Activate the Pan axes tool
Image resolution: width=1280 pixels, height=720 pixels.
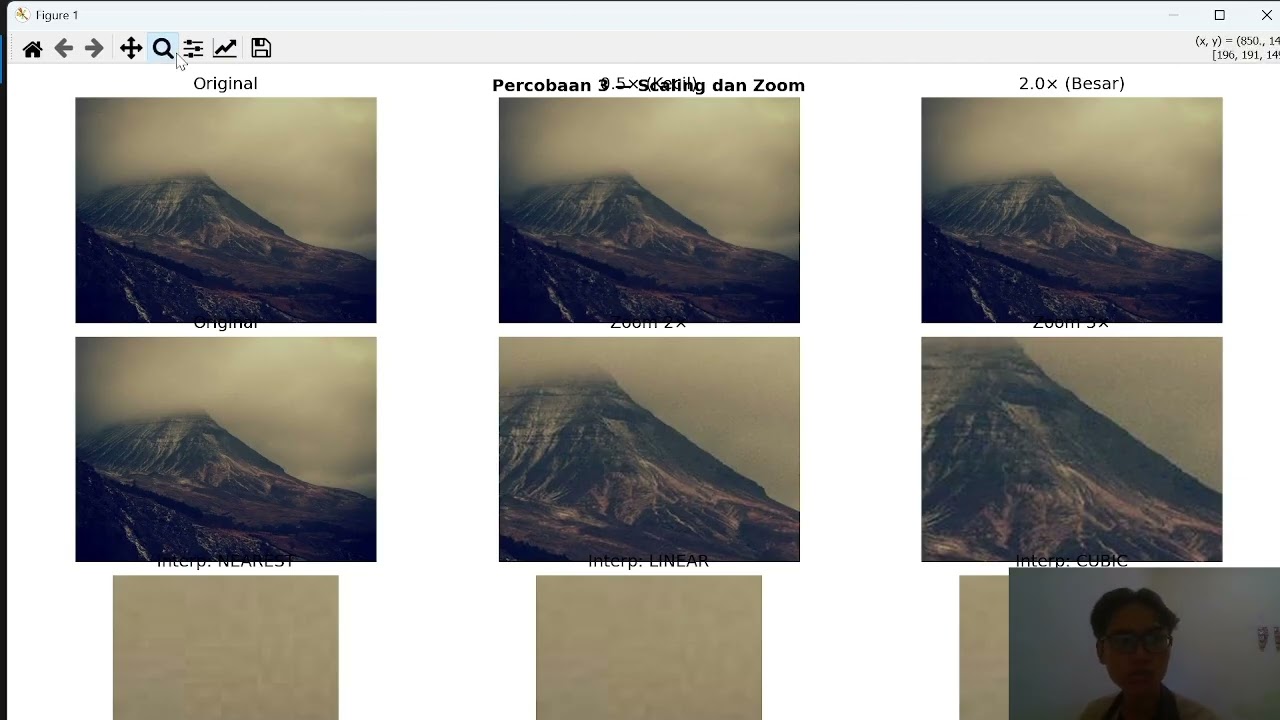pos(131,49)
